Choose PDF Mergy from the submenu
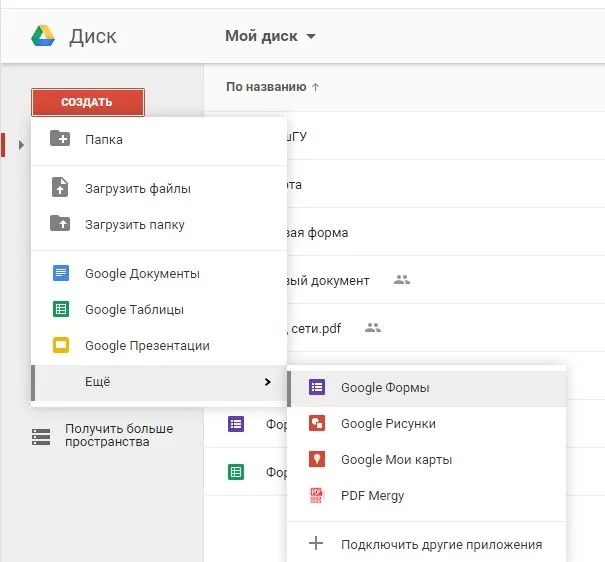The image size is (605, 562). coord(426,495)
